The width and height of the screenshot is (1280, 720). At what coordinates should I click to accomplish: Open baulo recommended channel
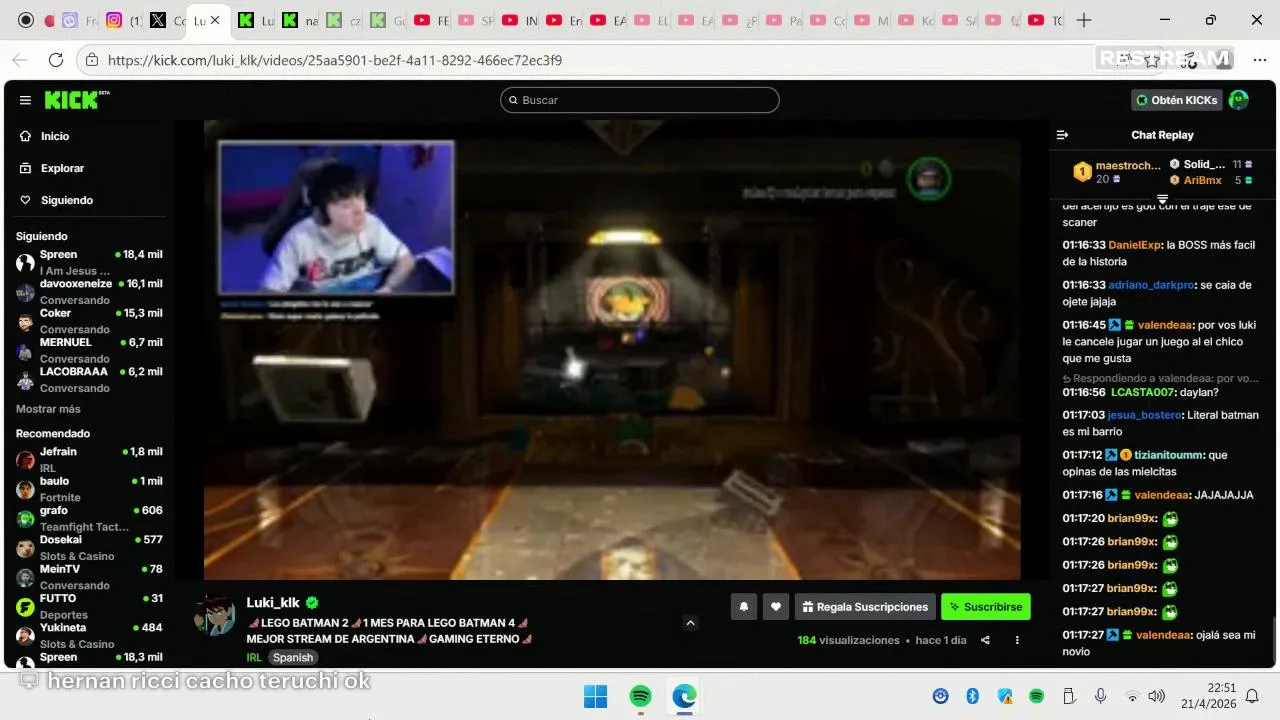(x=88, y=489)
